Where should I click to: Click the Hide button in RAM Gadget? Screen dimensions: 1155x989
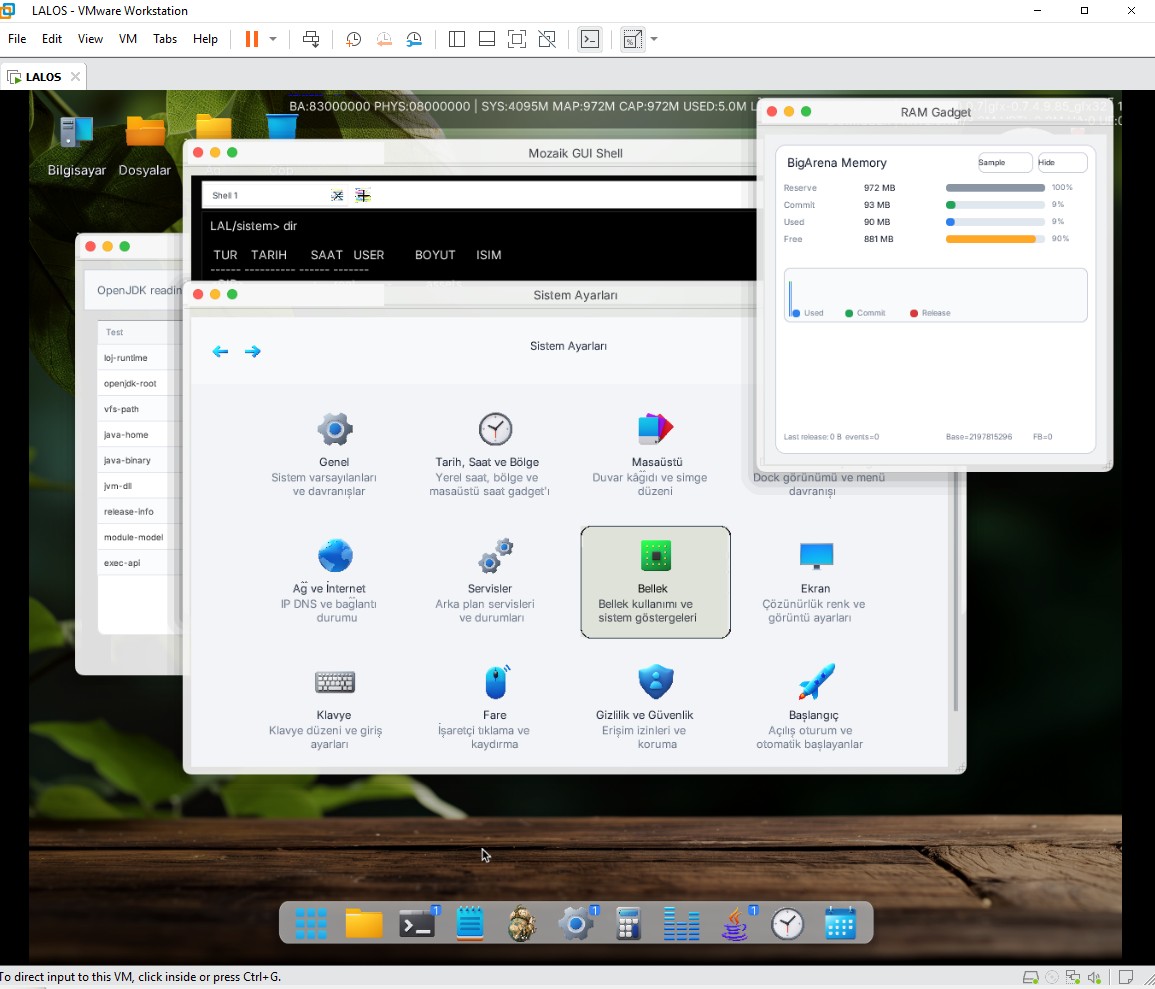(1062, 162)
